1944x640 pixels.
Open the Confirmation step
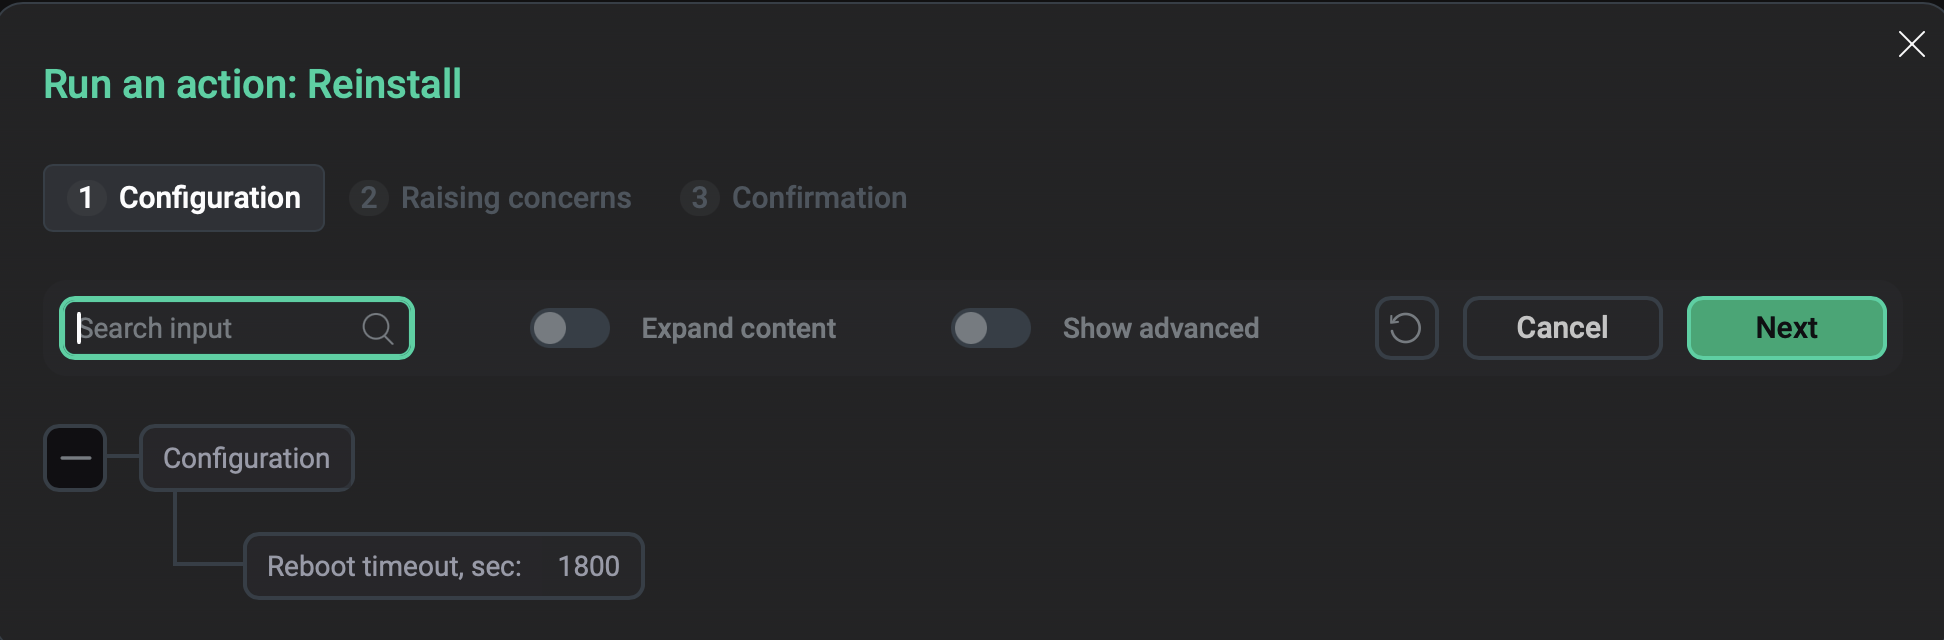(793, 197)
